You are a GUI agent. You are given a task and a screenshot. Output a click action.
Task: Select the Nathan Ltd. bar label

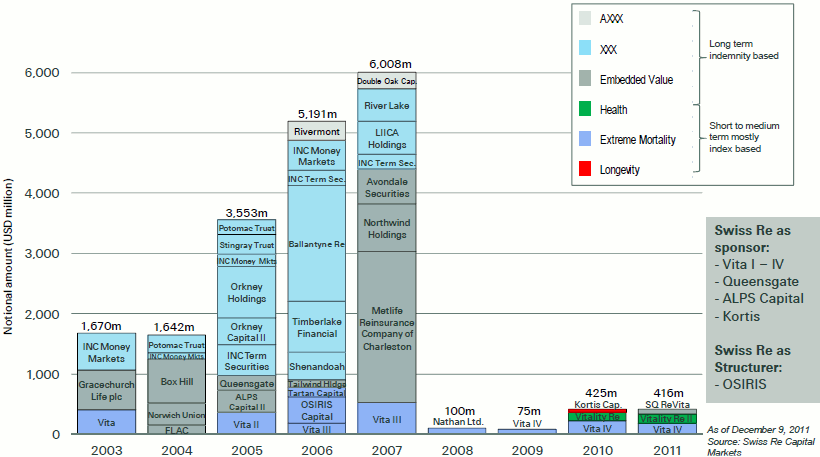[x=457, y=422]
